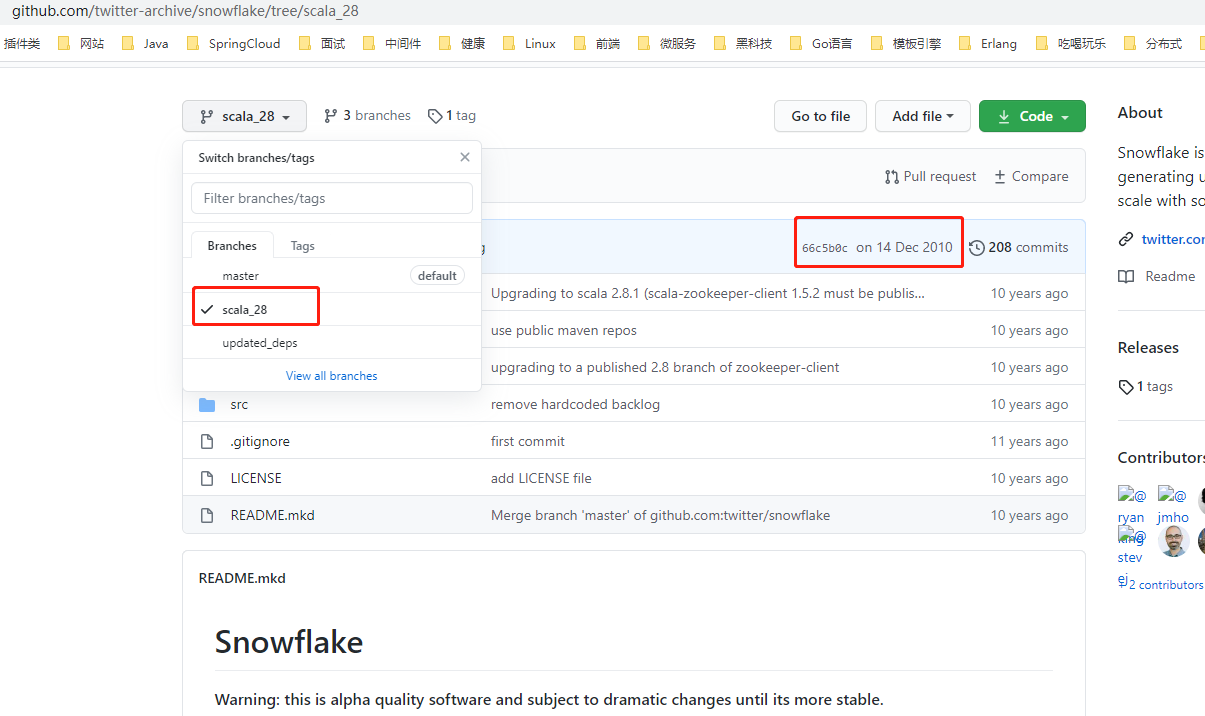Screen dimensions: 1205x716
Task: Click the tag icon under Releases
Action: pos(1125,387)
